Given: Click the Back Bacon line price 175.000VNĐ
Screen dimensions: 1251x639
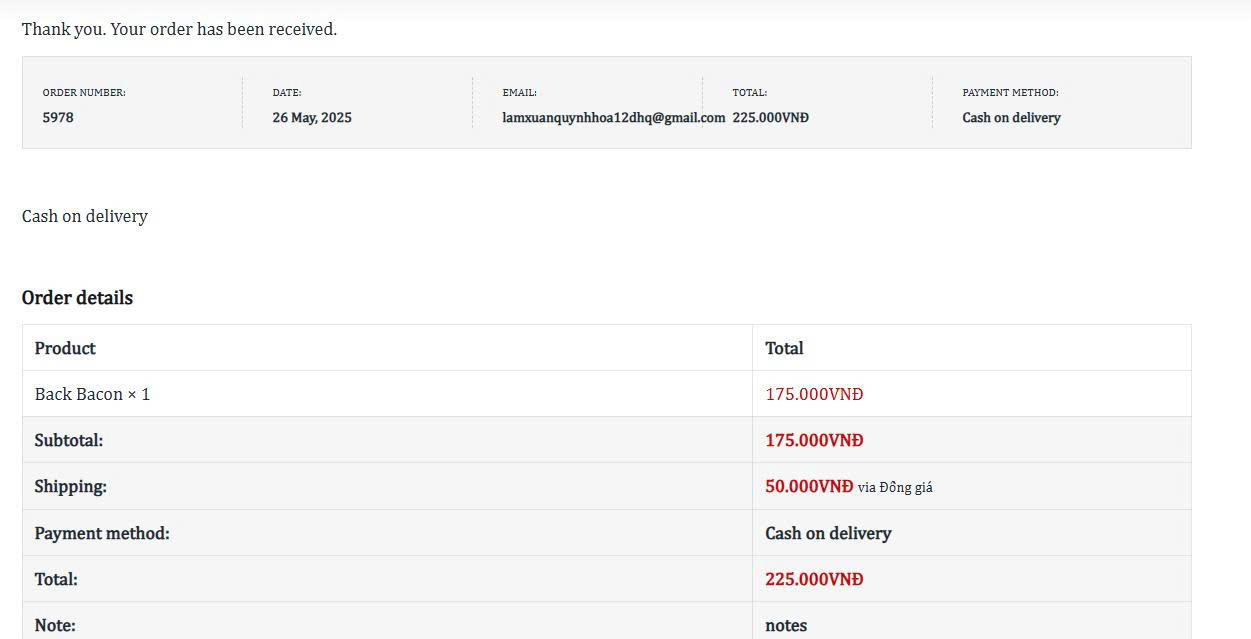Looking at the screenshot, I should click(814, 394).
